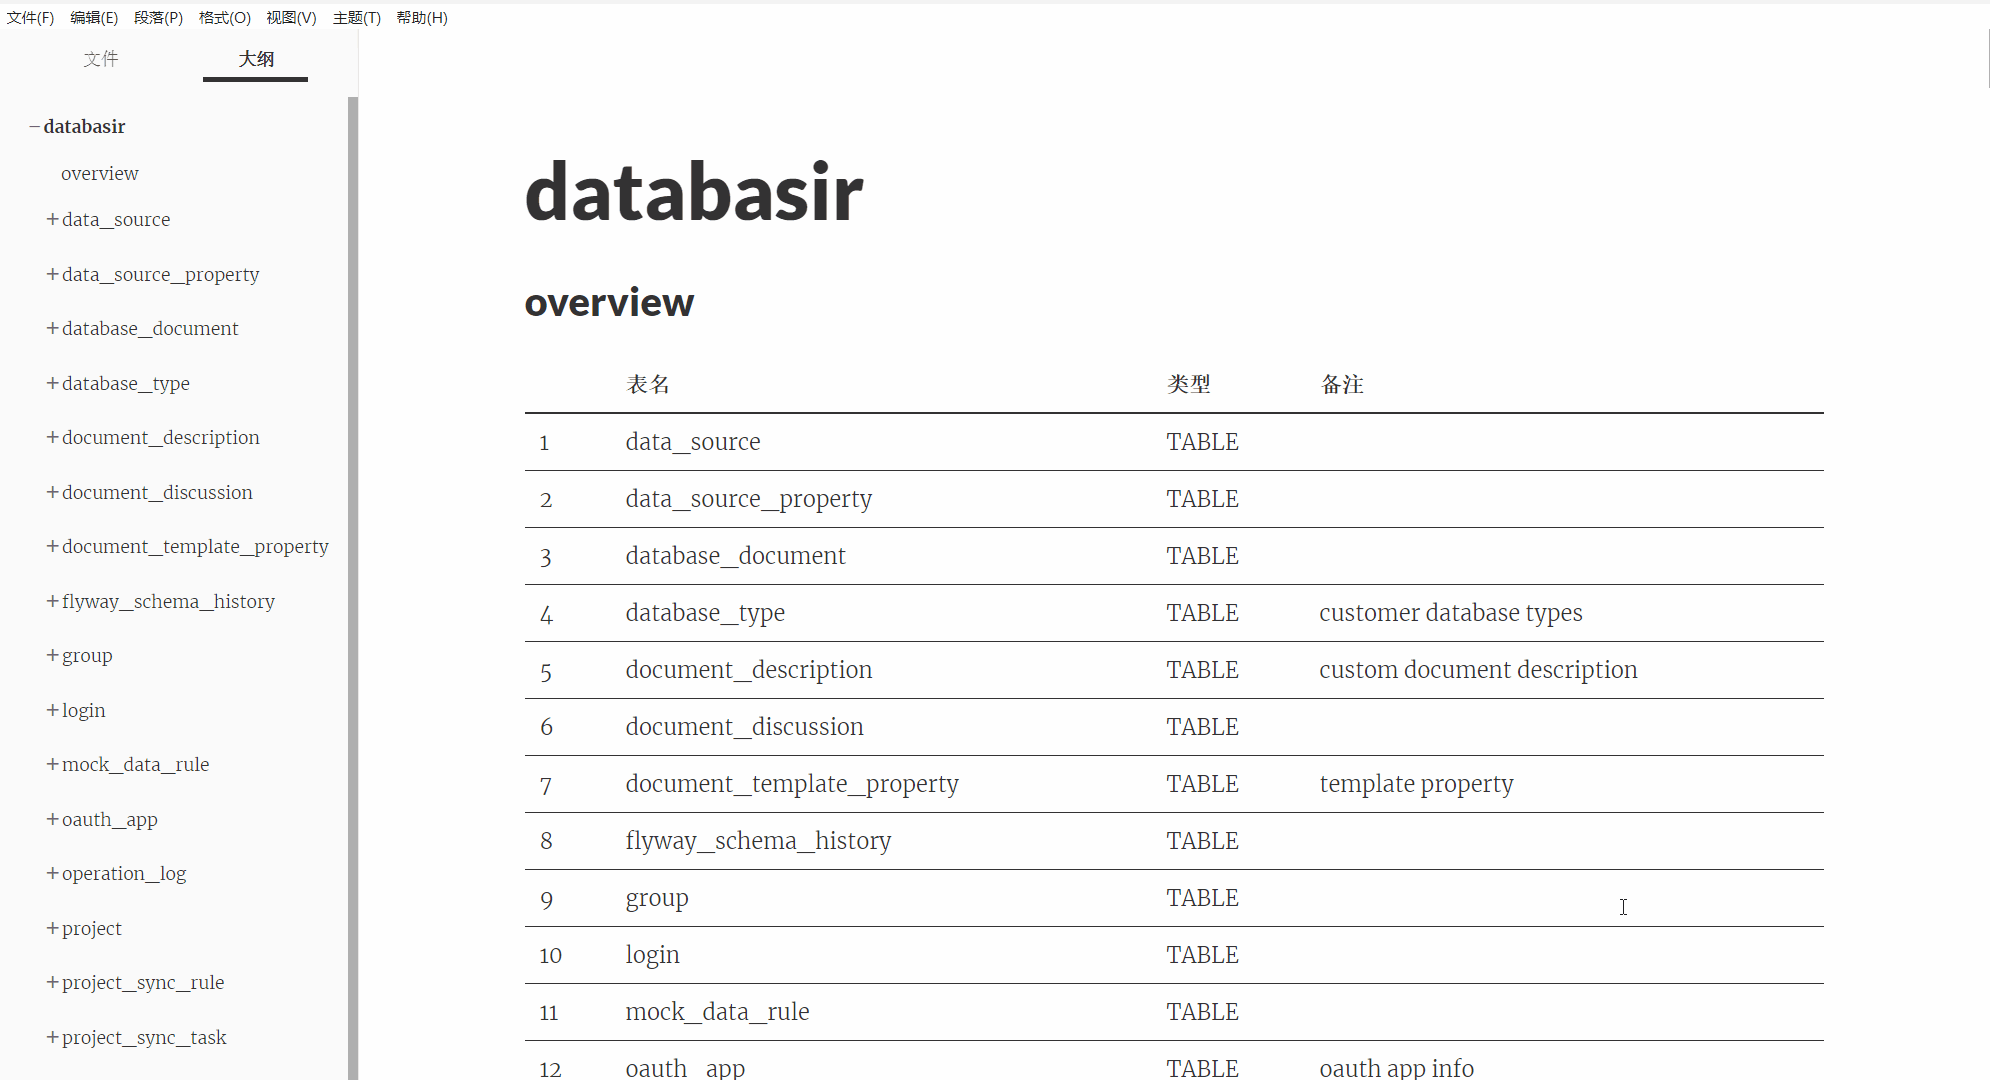Select the 大纲 sidebar tab
This screenshot has width=1990, height=1080.
click(255, 59)
